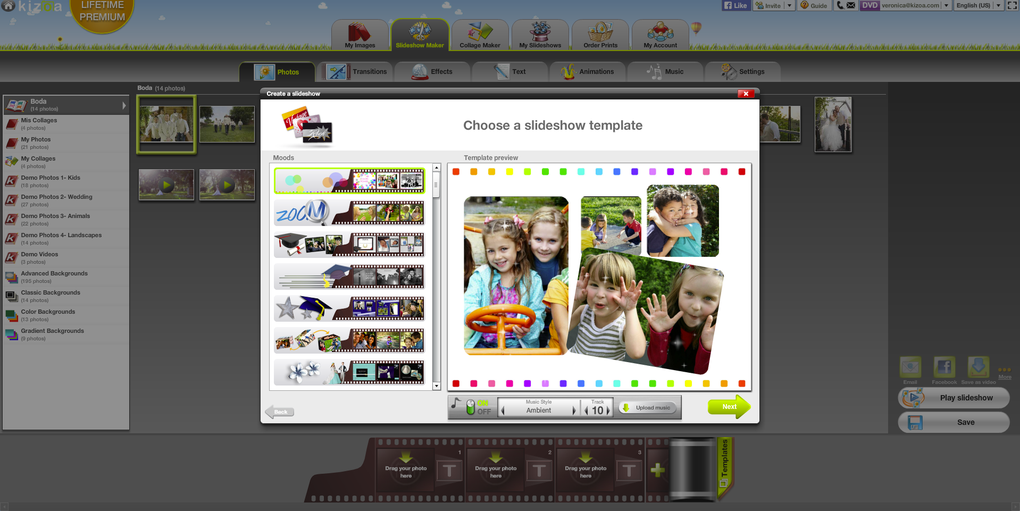Select the Zoom mood template

(x=349, y=213)
